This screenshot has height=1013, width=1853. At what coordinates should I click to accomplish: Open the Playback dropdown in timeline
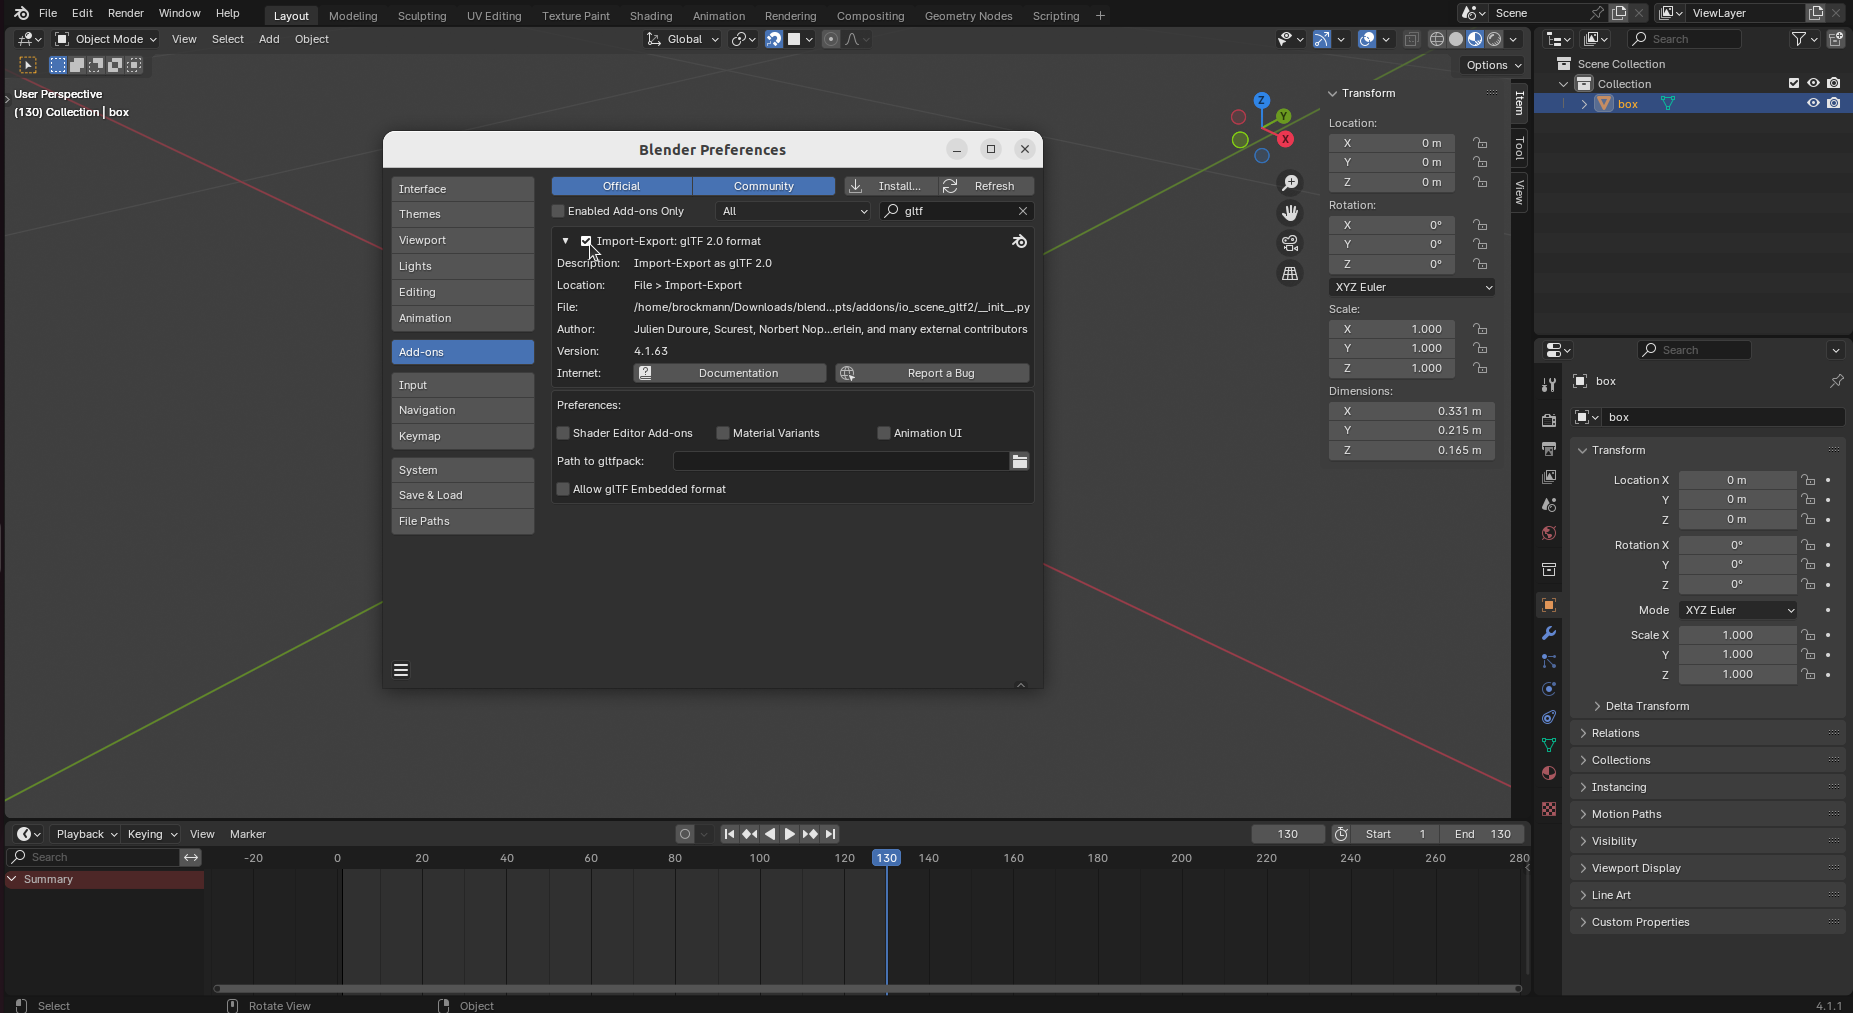point(86,834)
